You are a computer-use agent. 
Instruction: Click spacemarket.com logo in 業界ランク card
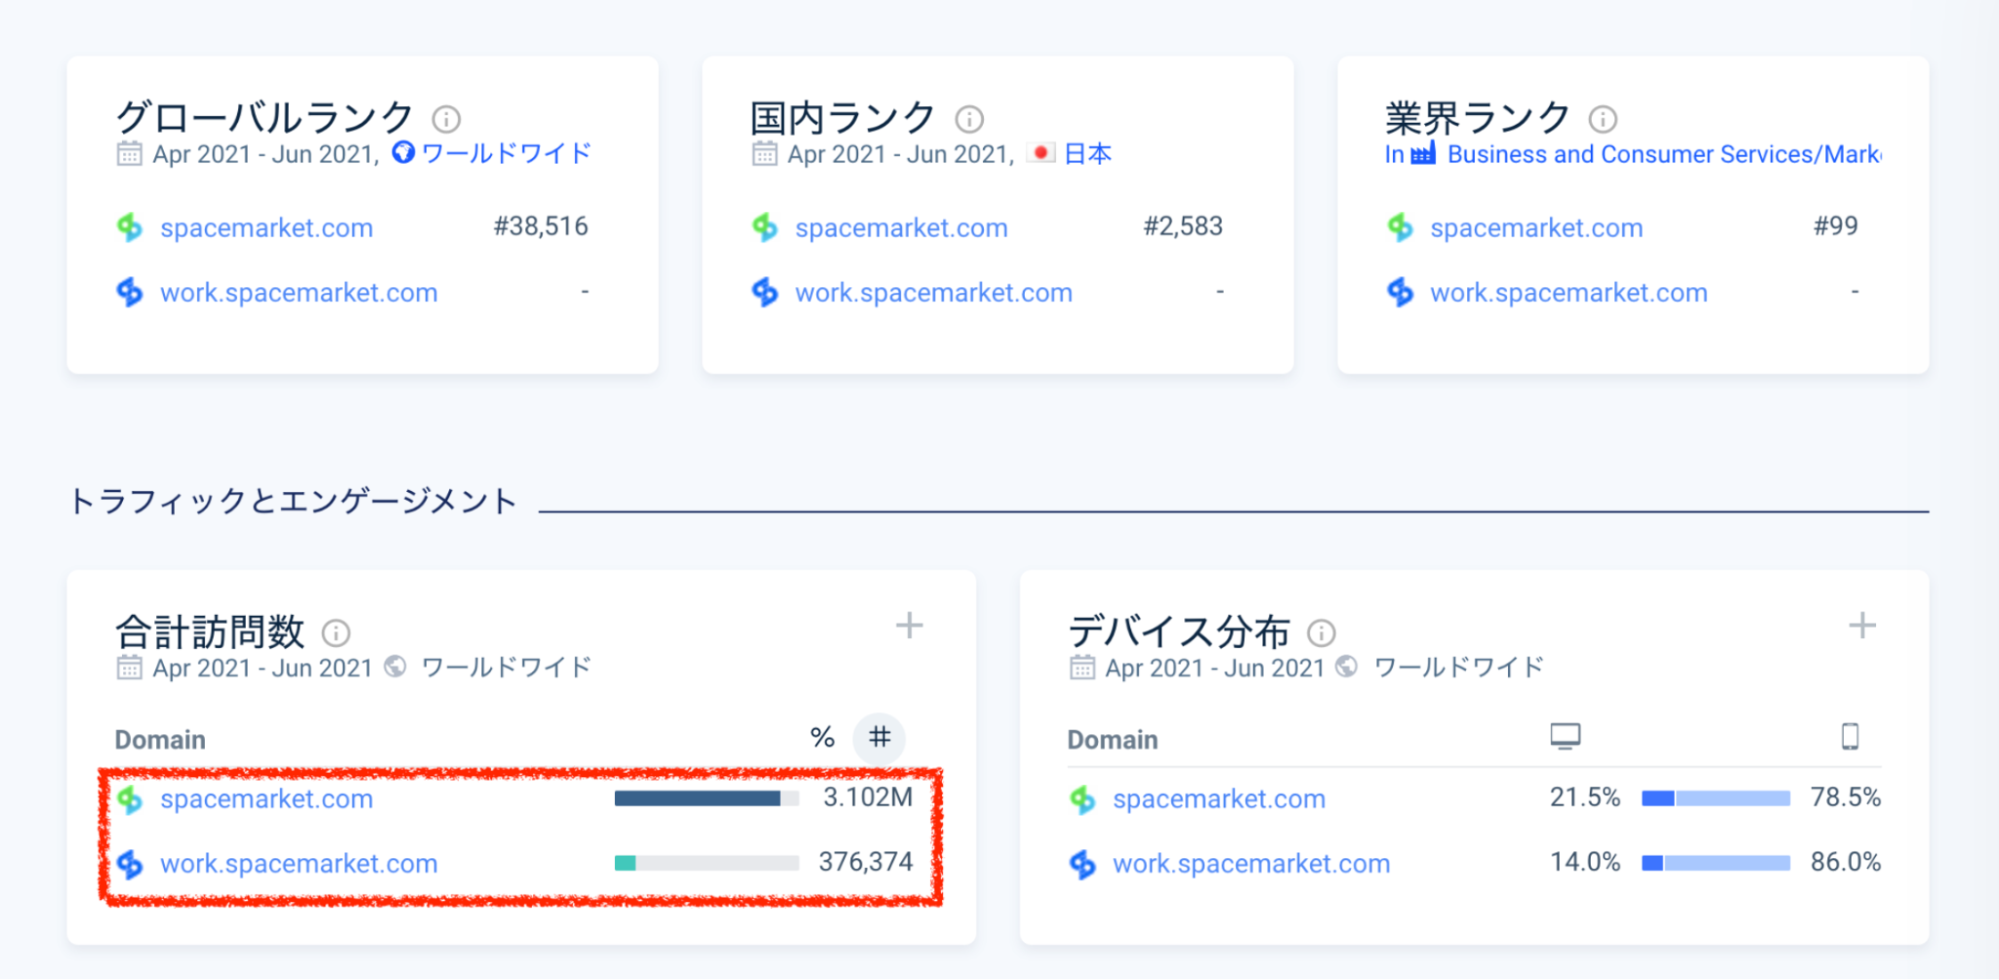pos(1400,228)
